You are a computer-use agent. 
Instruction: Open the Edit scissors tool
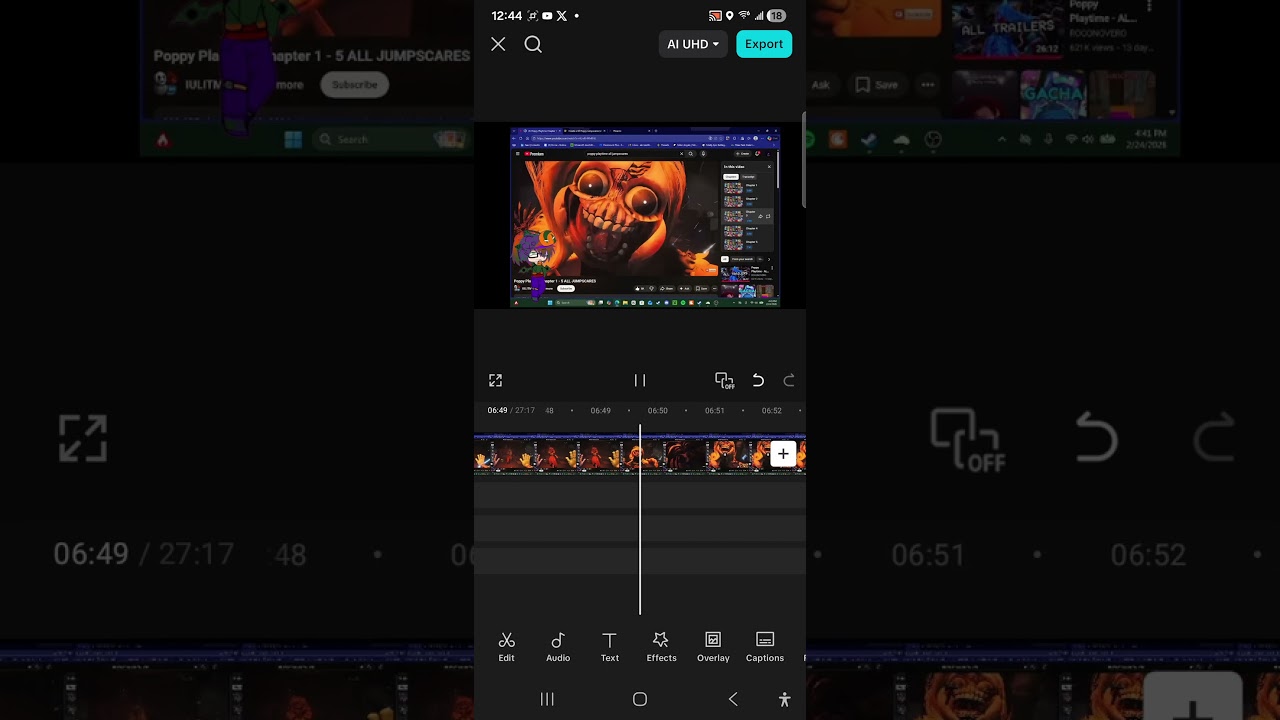[x=507, y=647]
